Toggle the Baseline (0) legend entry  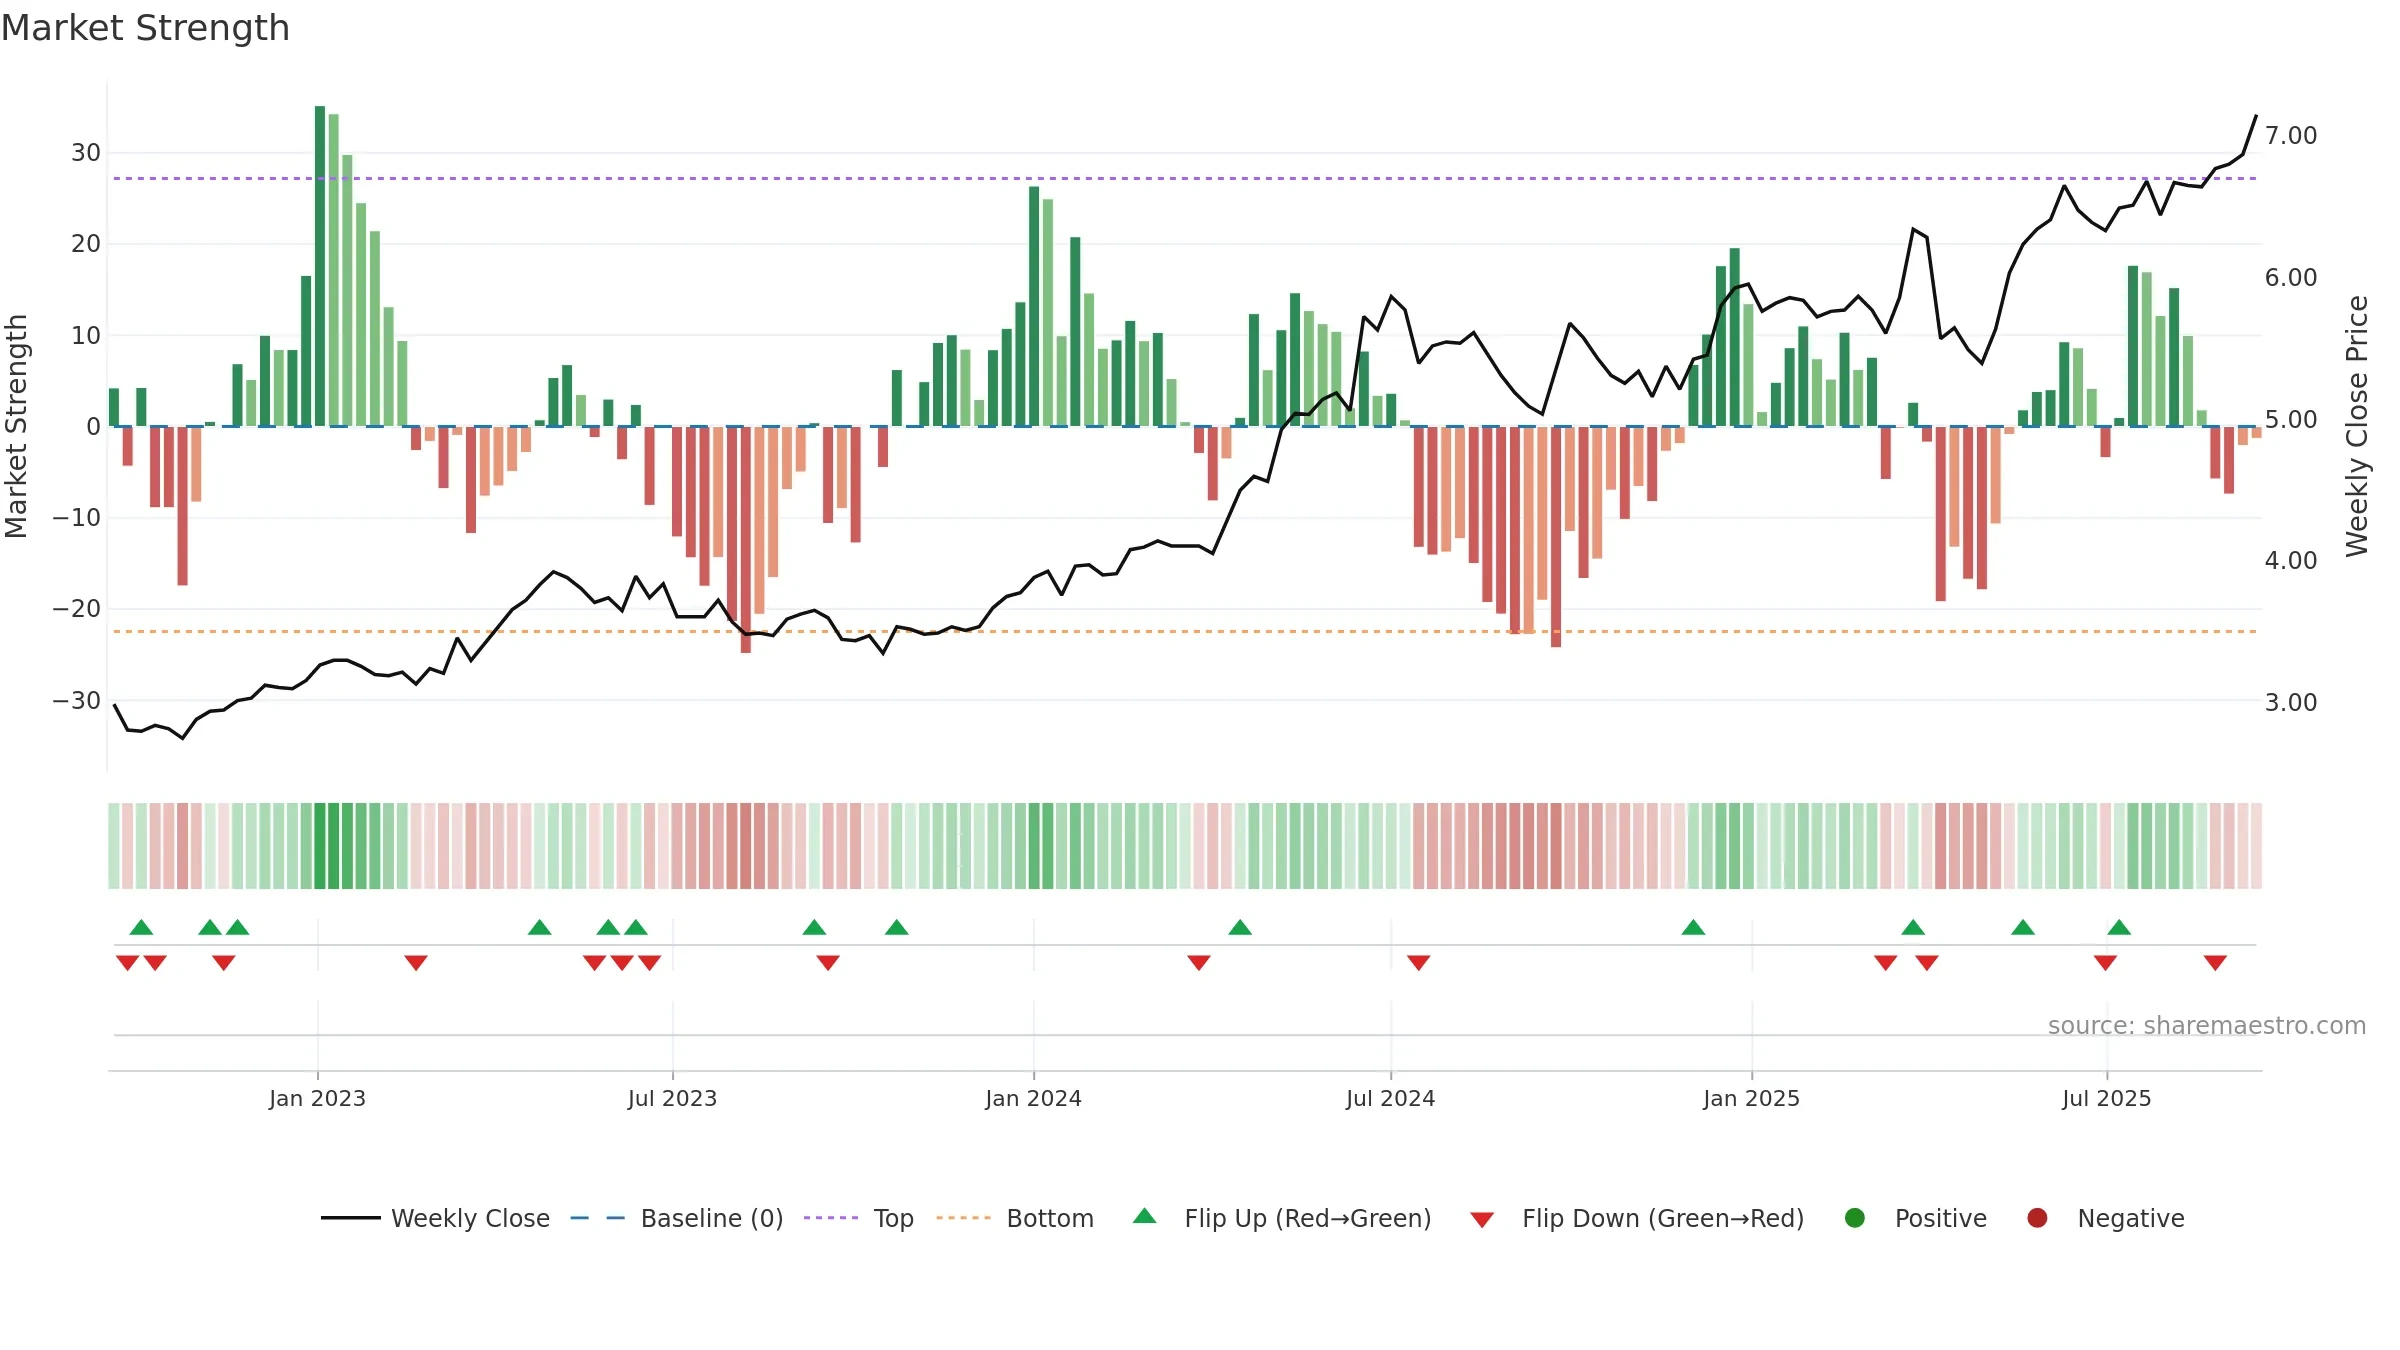coord(677,1218)
